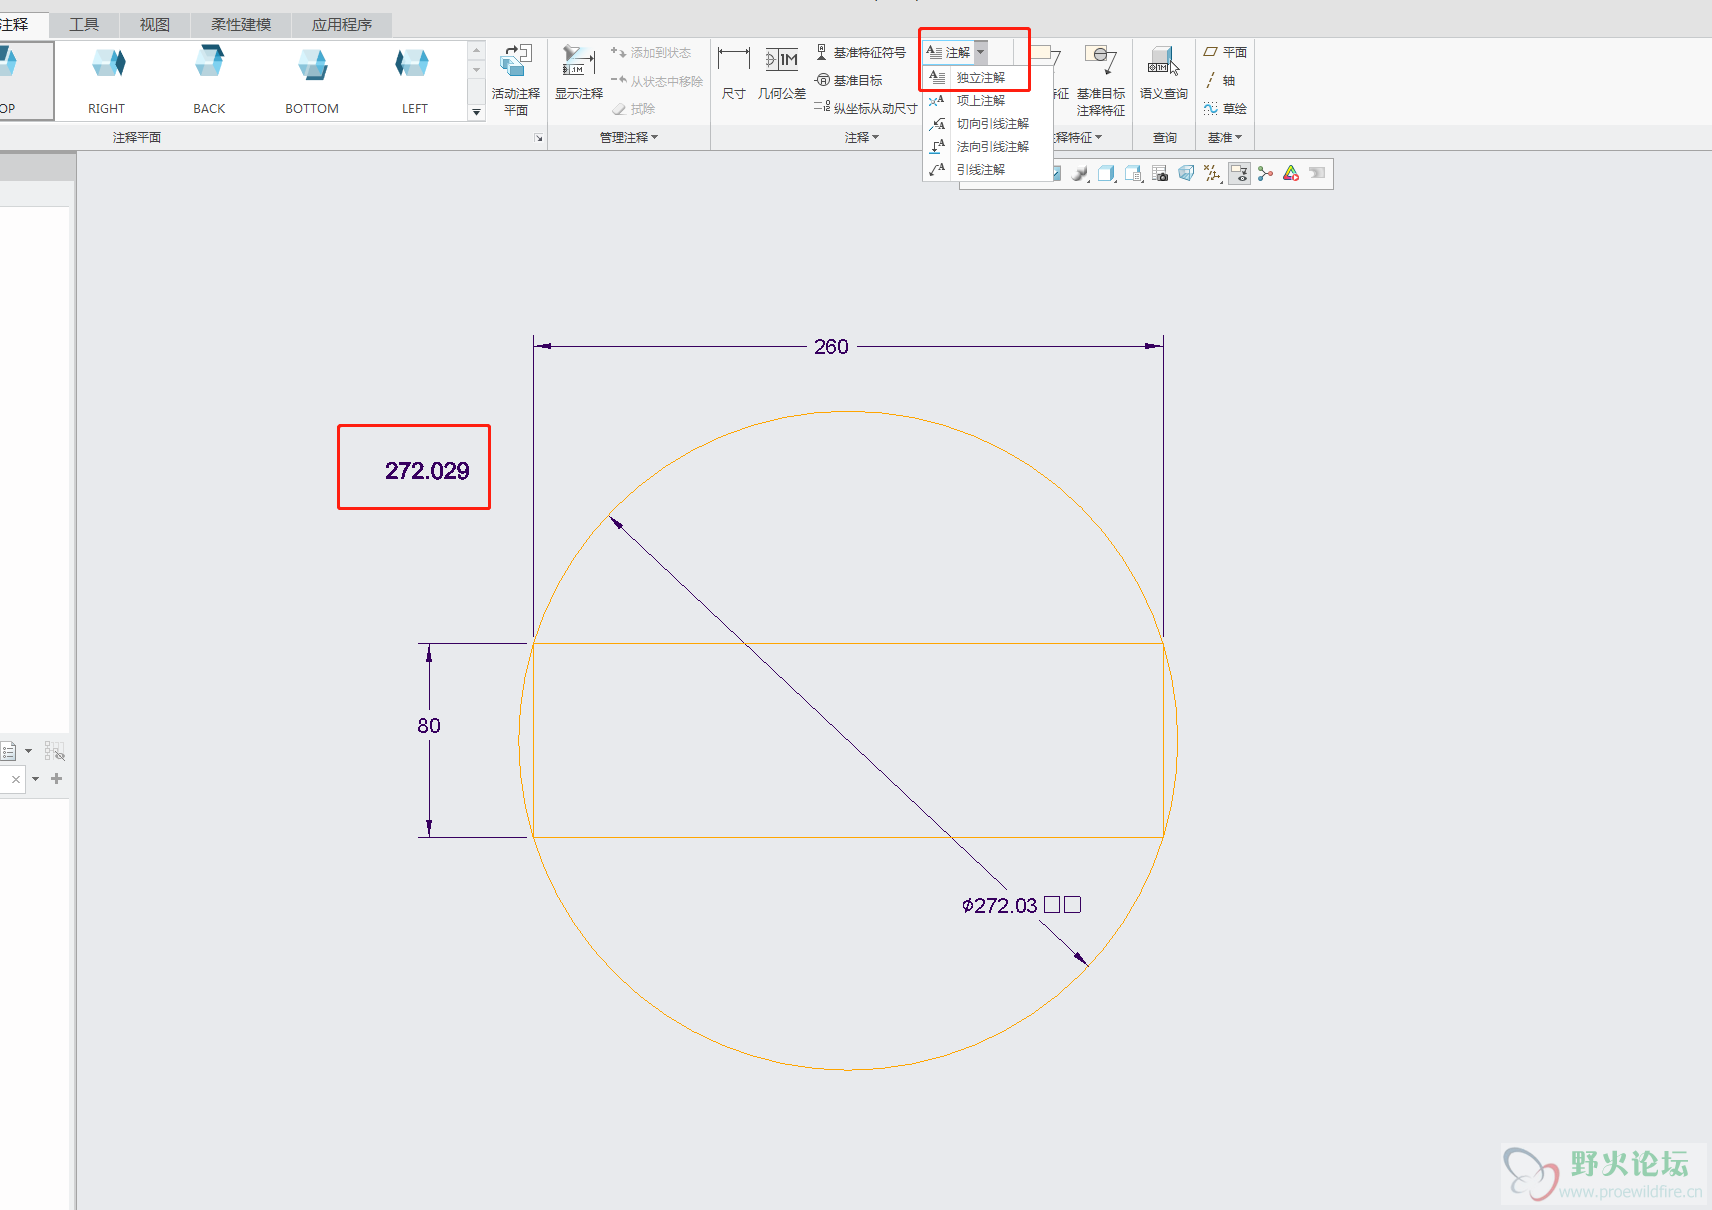The height and width of the screenshot is (1210, 1712).
Task: Click the 几何公差 tolerance tool
Action: coord(782,73)
